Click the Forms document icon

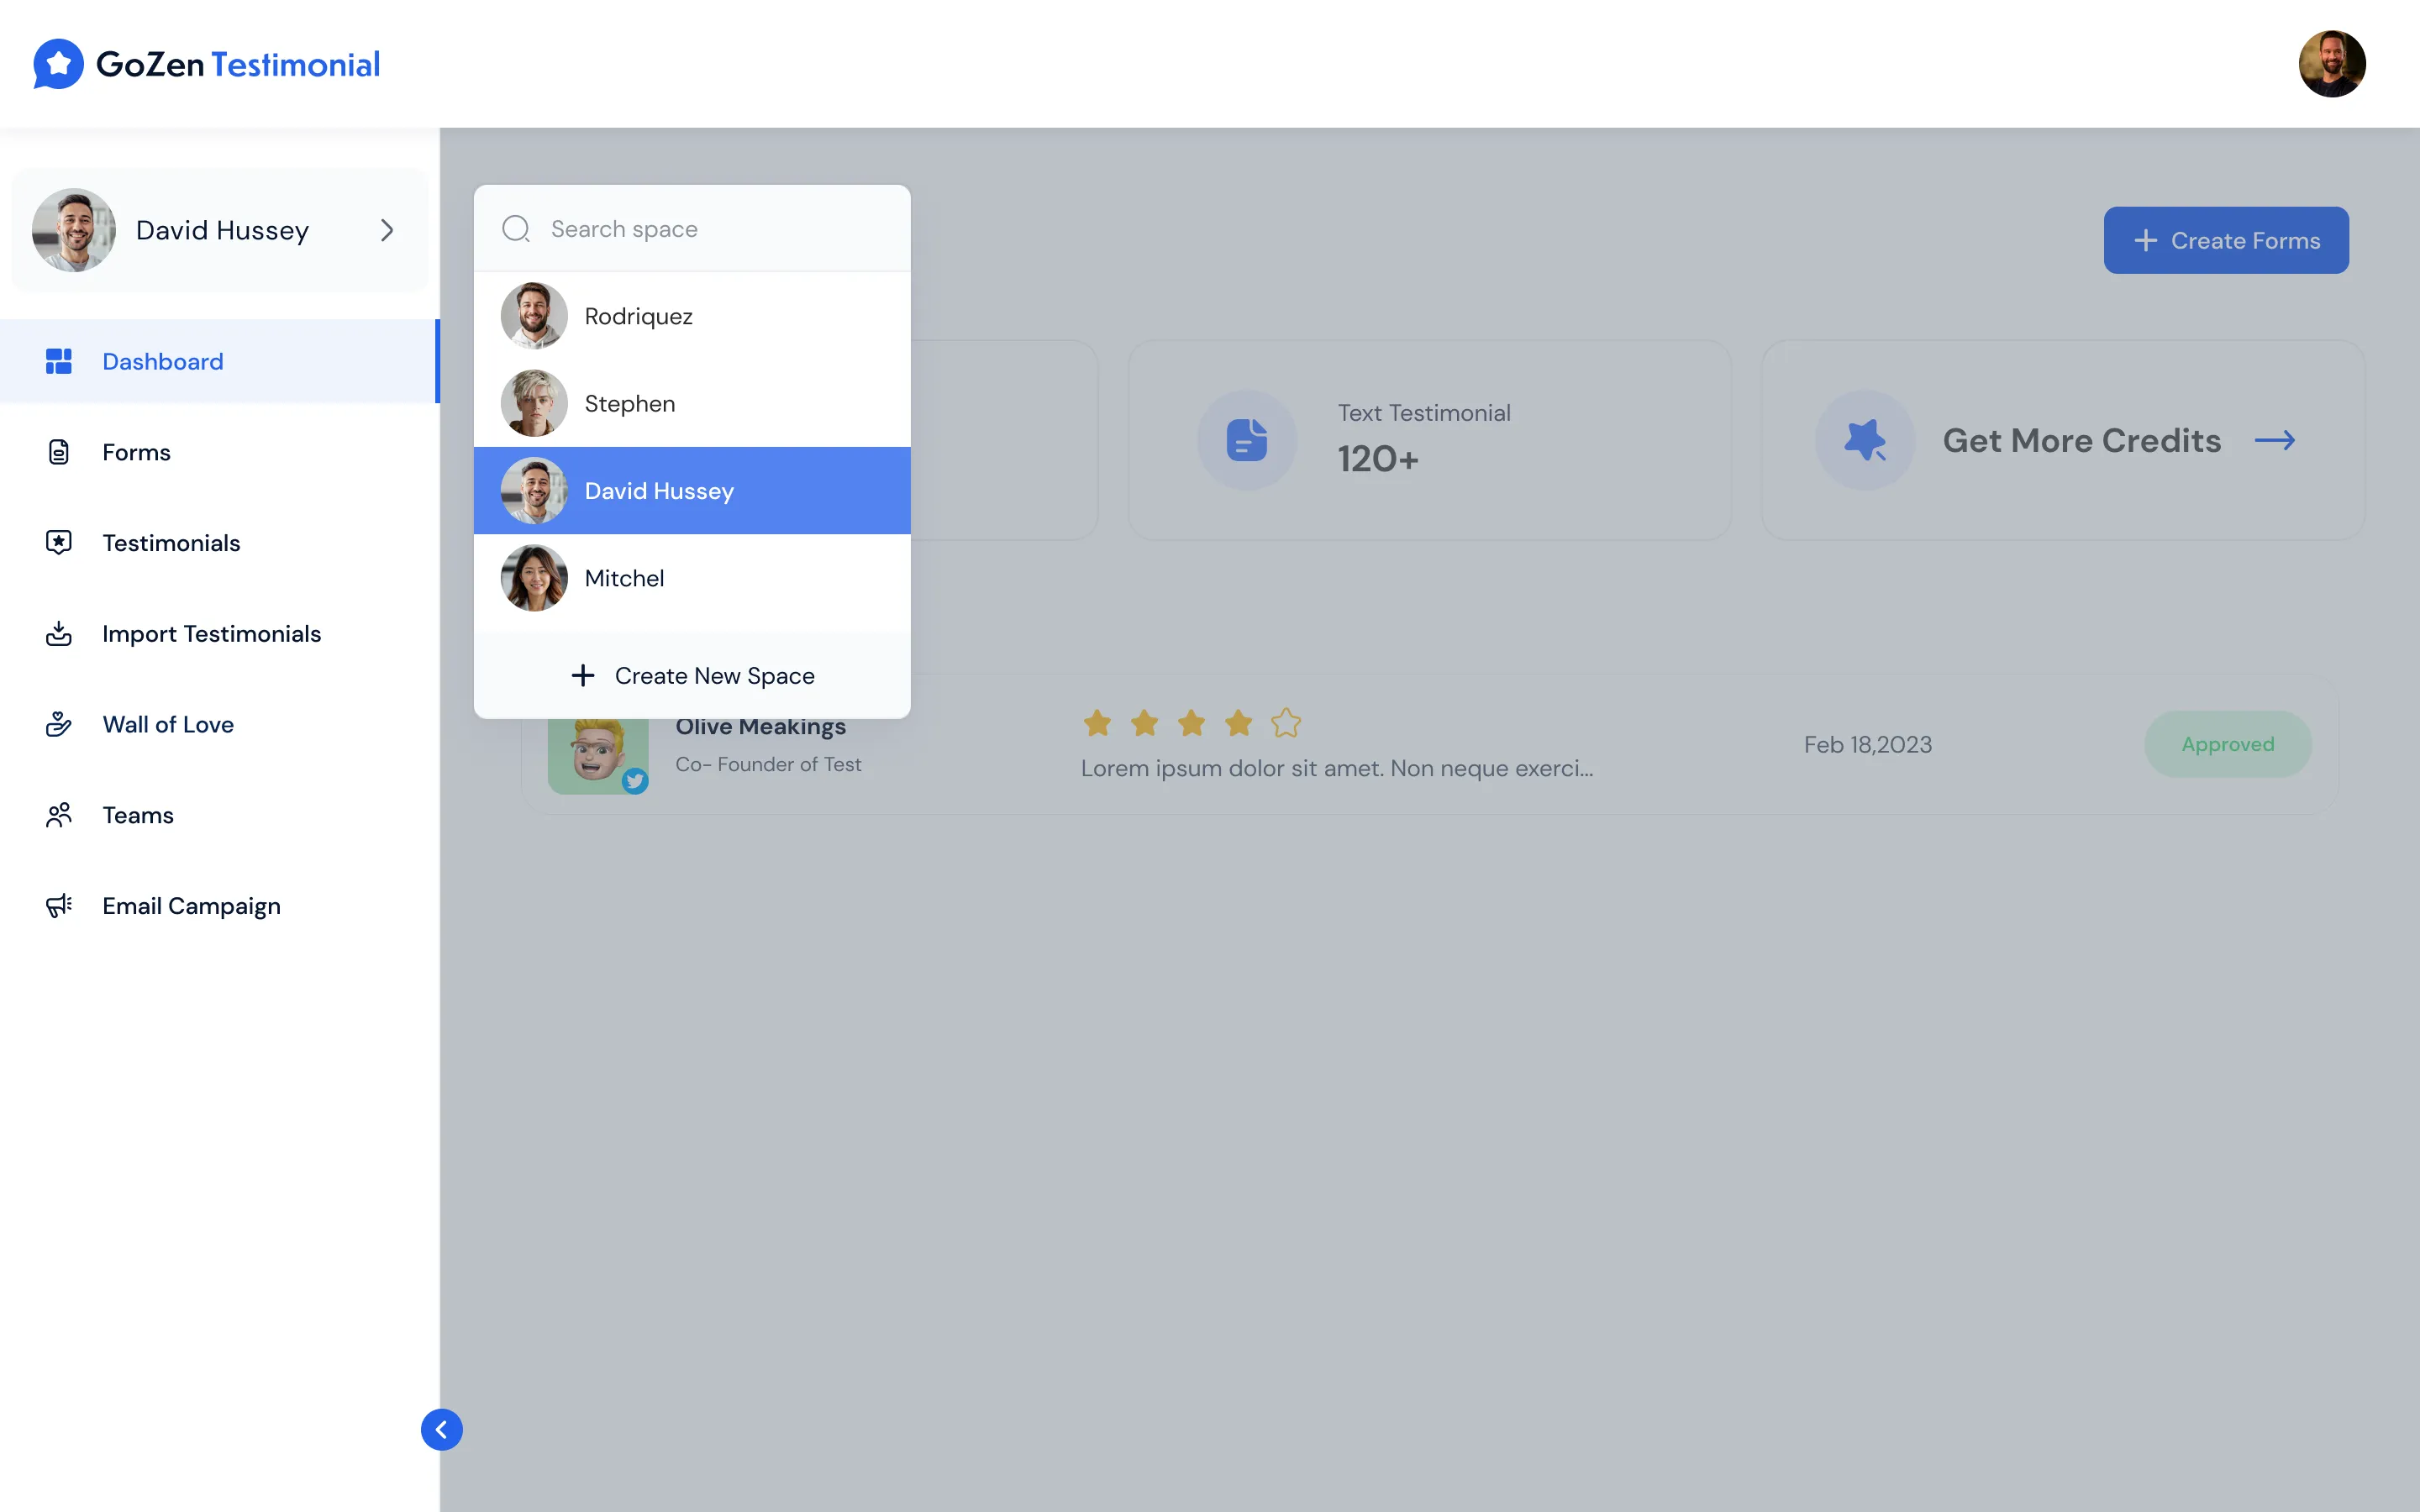[59, 452]
